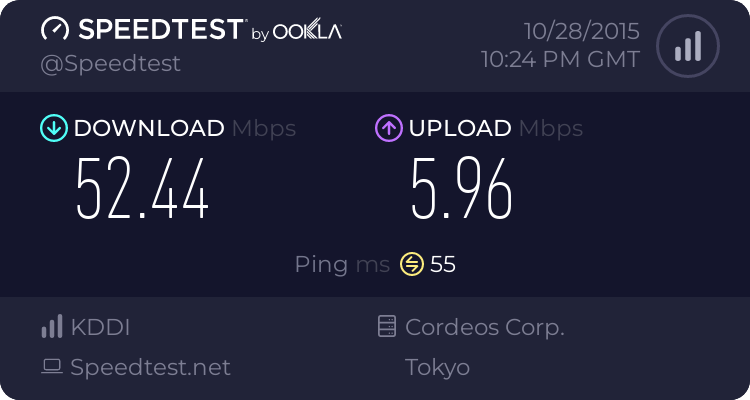Screen dimensions: 750x400
Task: Click the 10/28/2015 test date
Action: coord(574,30)
